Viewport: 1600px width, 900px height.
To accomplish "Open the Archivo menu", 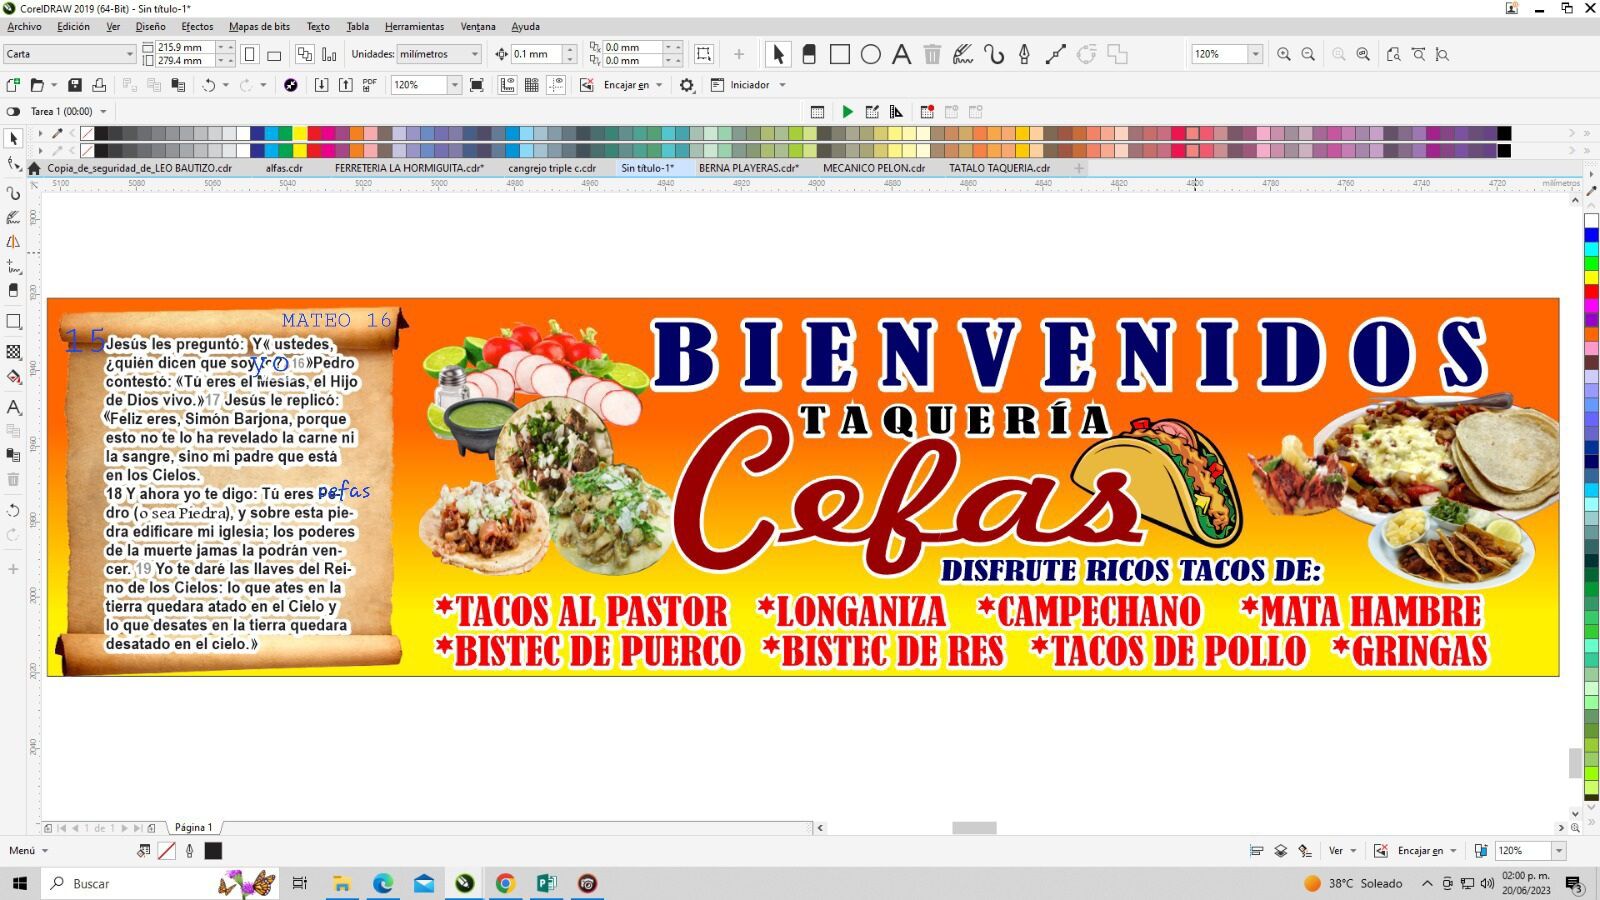I will [x=25, y=27].
